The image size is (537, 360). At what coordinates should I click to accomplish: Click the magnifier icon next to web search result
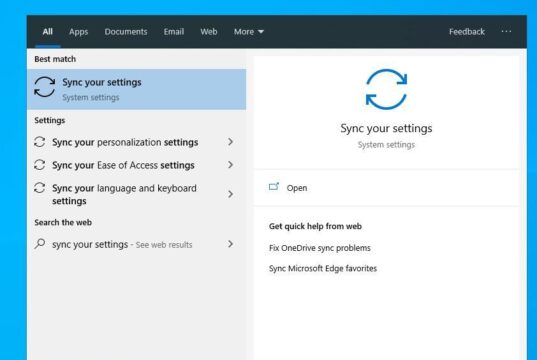pyautogui.click(x=40, y=244)
